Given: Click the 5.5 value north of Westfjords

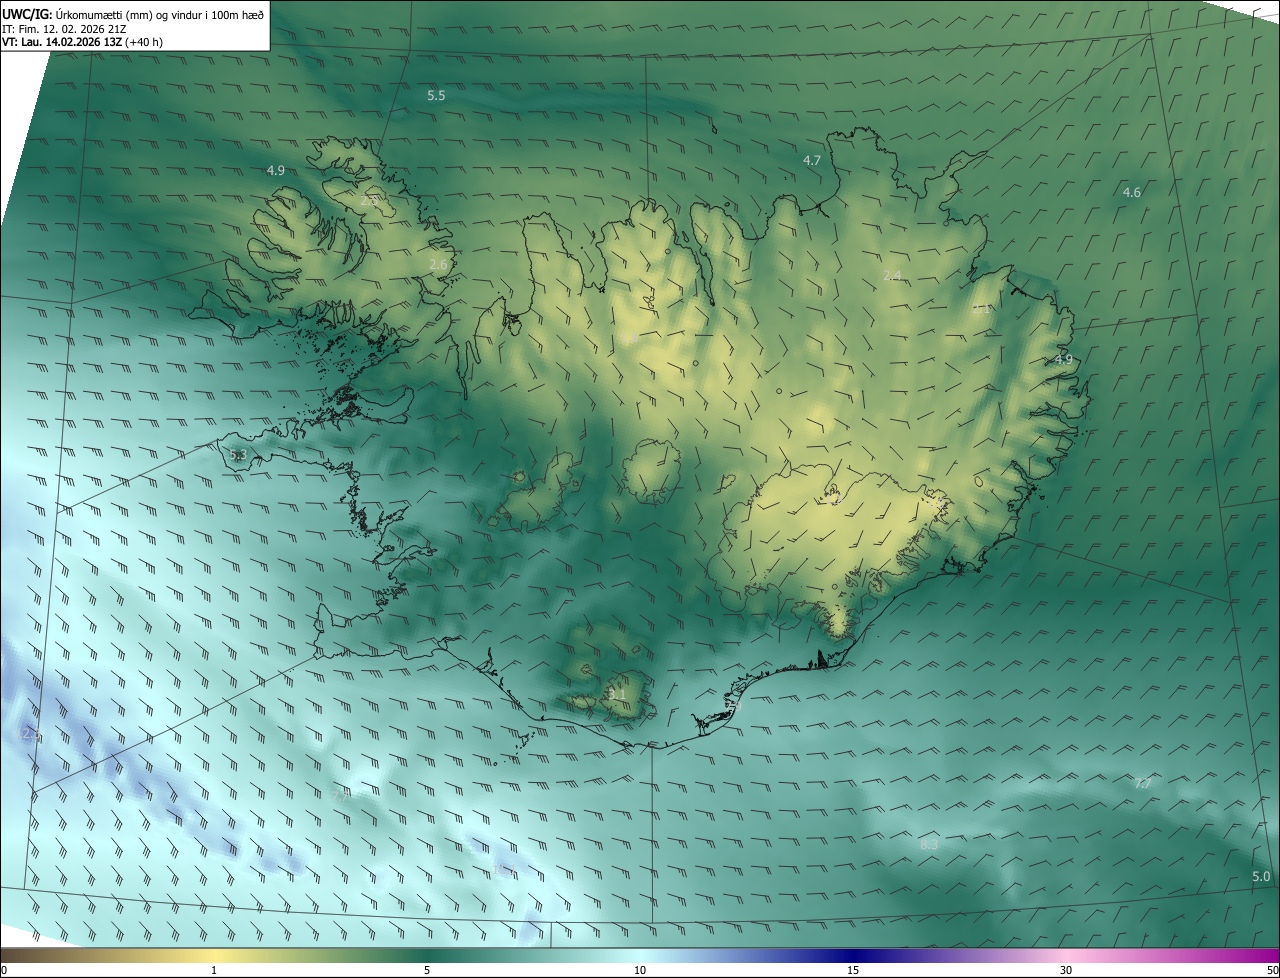Looking at the screenshot, I should coord(436,96).
